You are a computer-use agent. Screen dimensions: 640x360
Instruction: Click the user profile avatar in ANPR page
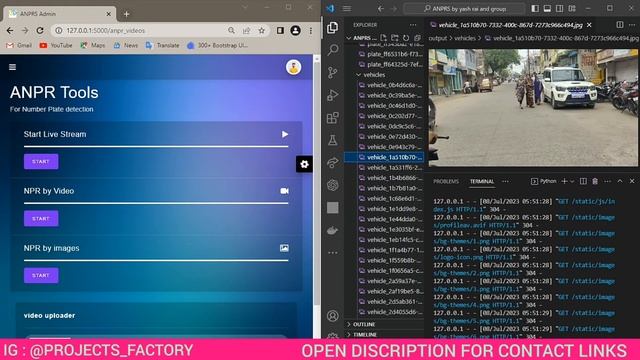tap(293, 67)
